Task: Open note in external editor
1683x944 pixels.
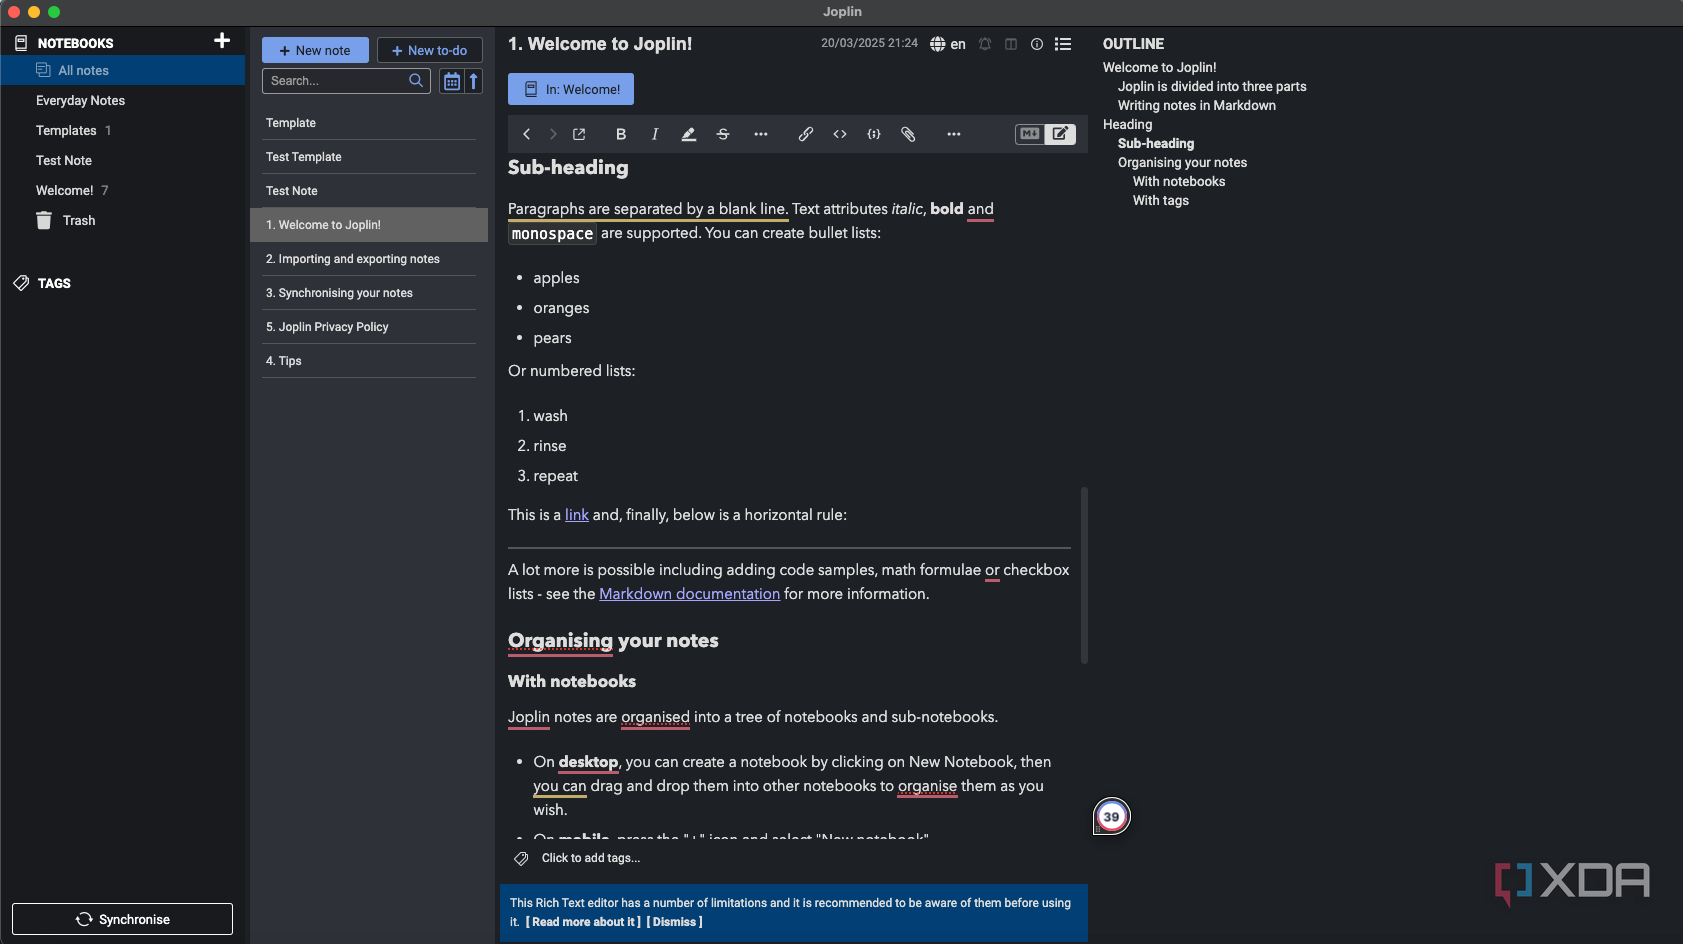Action: click(x=579, y=134)
